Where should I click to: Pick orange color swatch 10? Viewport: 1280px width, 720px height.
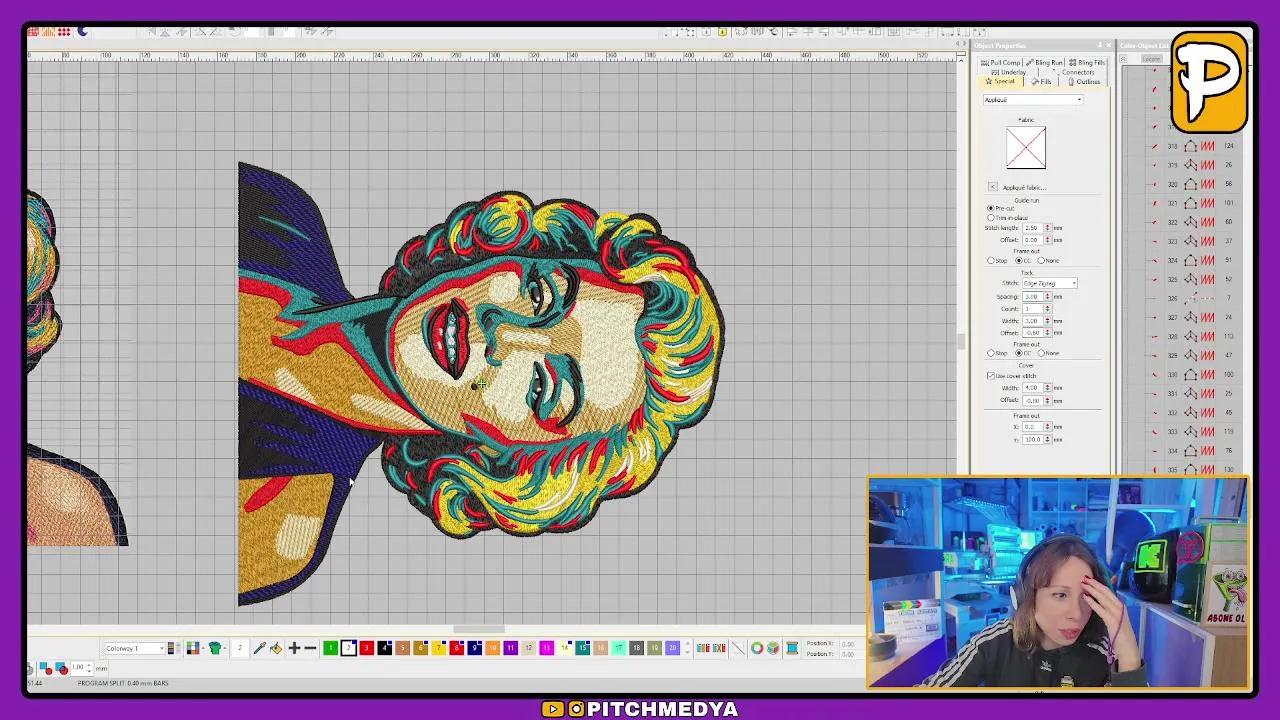pos(492,648)
